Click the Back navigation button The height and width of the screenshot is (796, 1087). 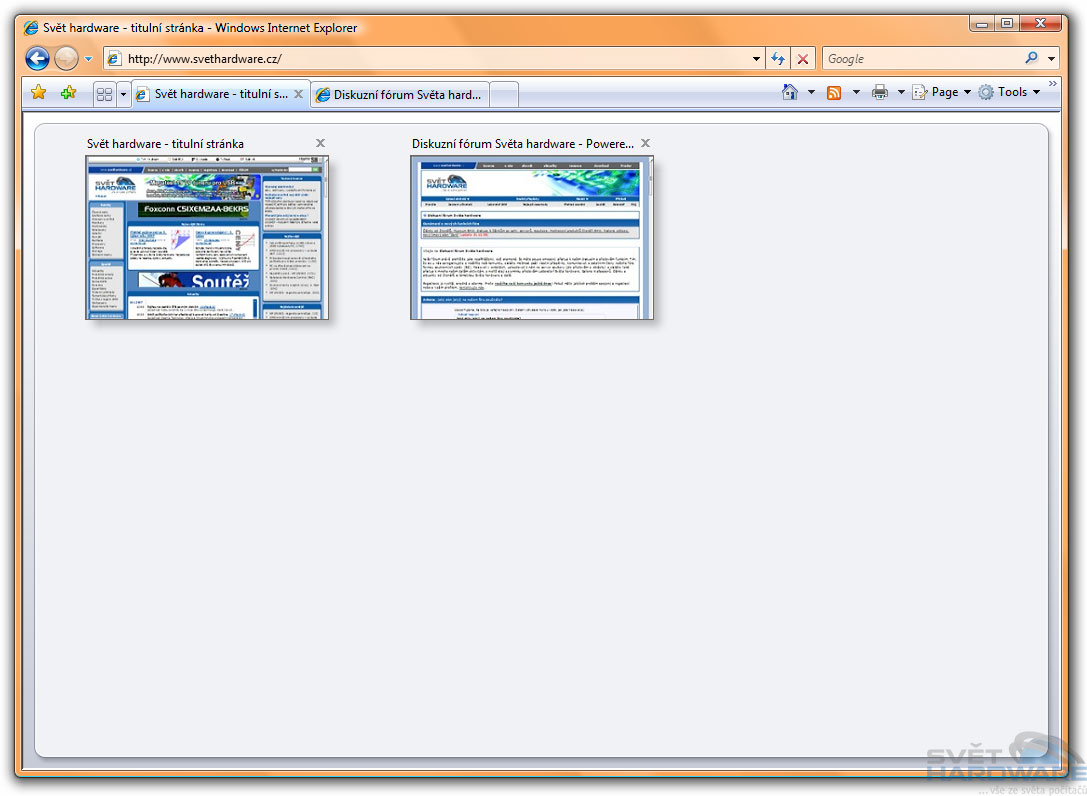coord(37,59)
